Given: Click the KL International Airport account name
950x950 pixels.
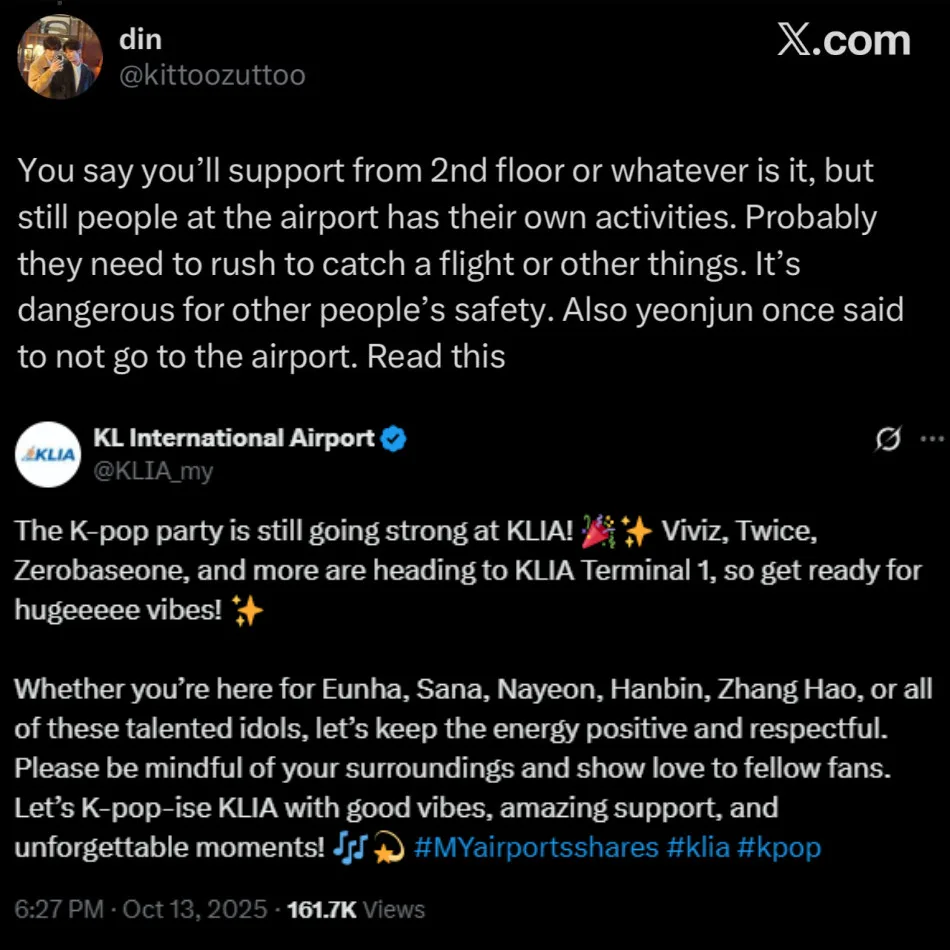Looking at the screenshot, I should [x=233, y=438].
